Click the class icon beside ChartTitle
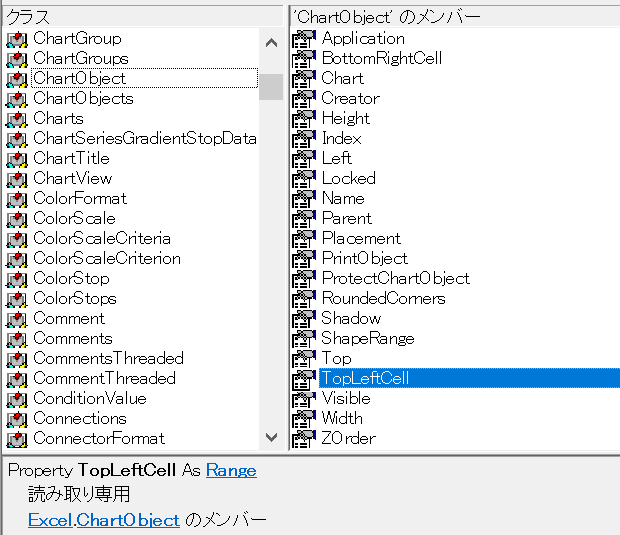The width and height of the screenshot is (620, 535). point(17,159)
